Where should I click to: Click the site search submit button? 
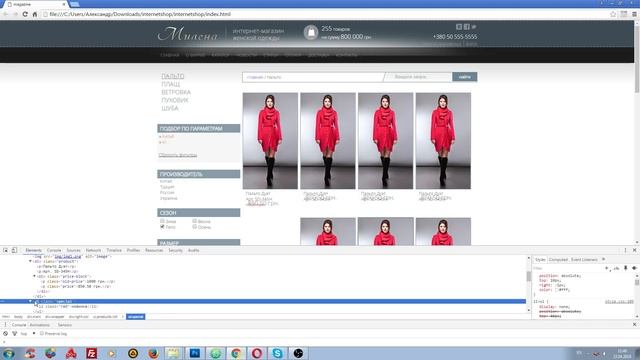[x=464, y=77]
